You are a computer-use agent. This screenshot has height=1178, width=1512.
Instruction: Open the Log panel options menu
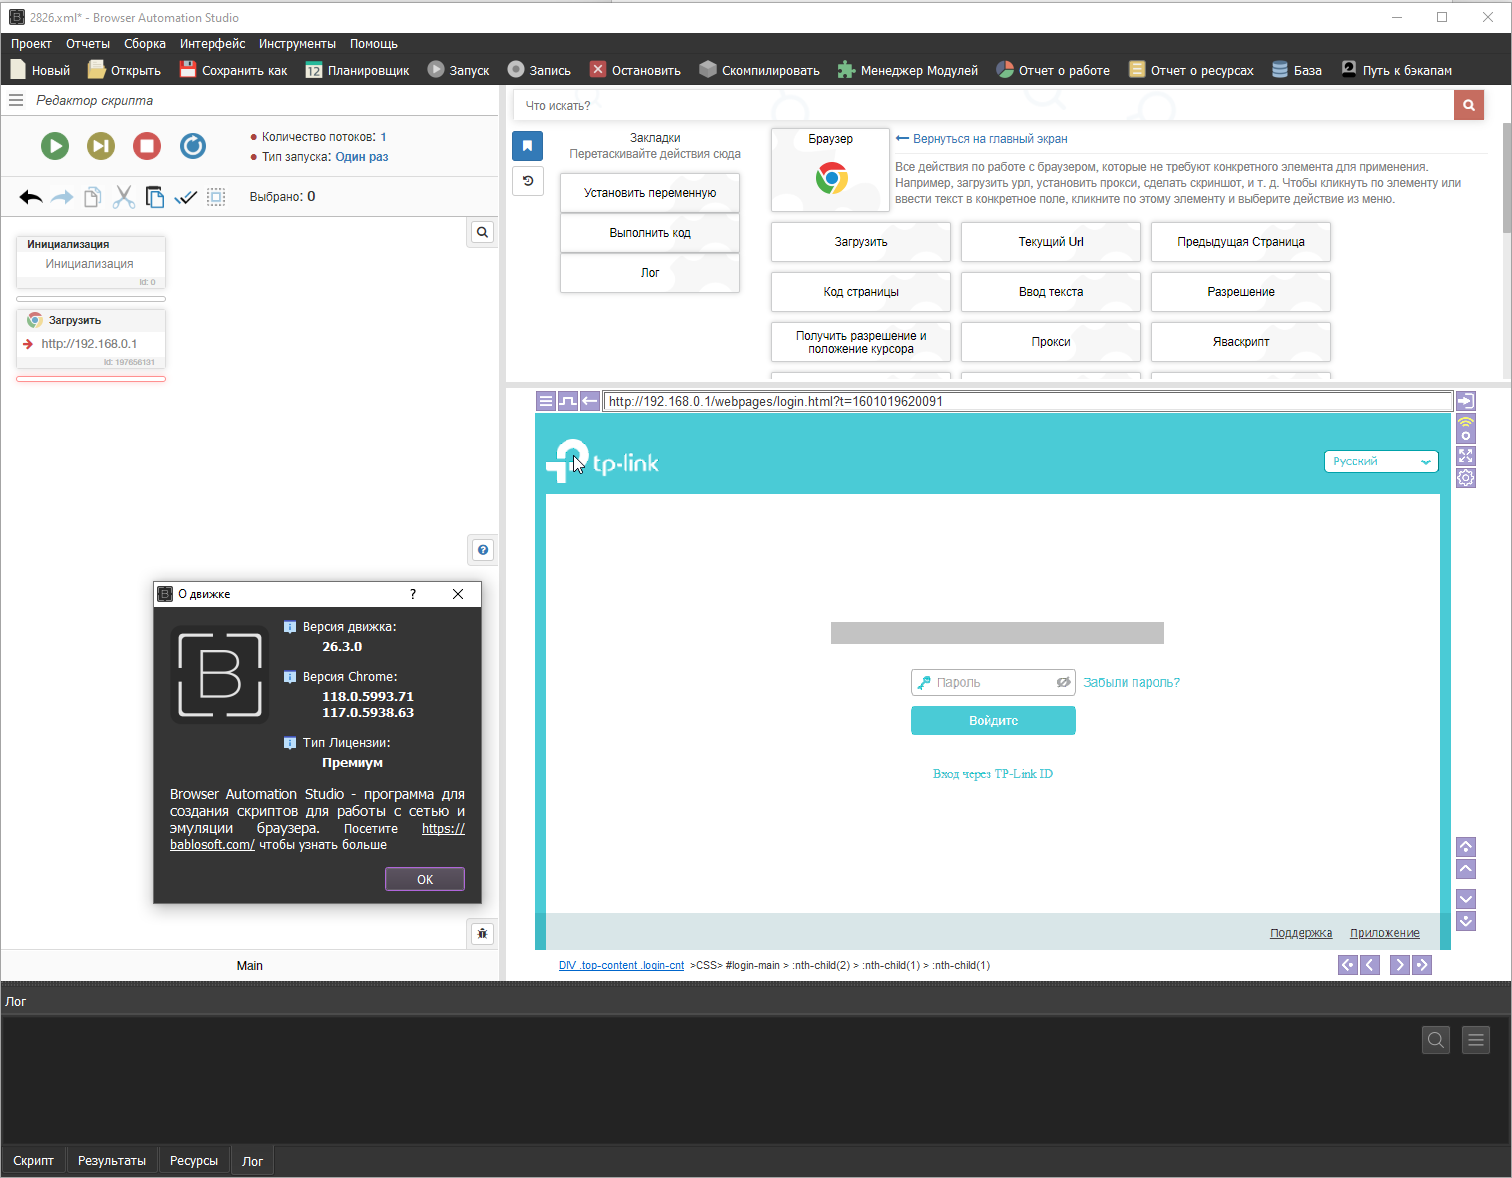click(1476, 1040)
